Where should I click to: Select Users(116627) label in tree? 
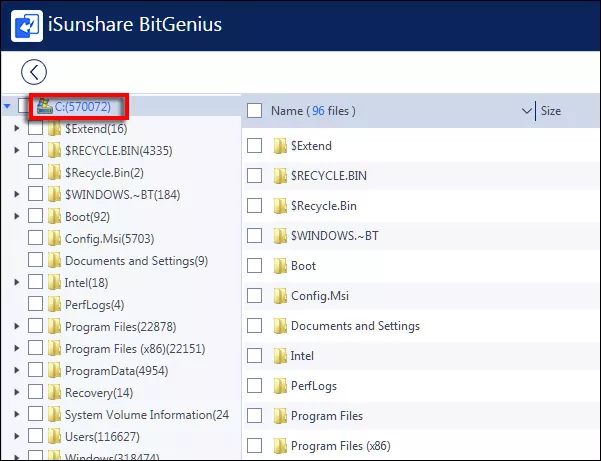[102, 436]
